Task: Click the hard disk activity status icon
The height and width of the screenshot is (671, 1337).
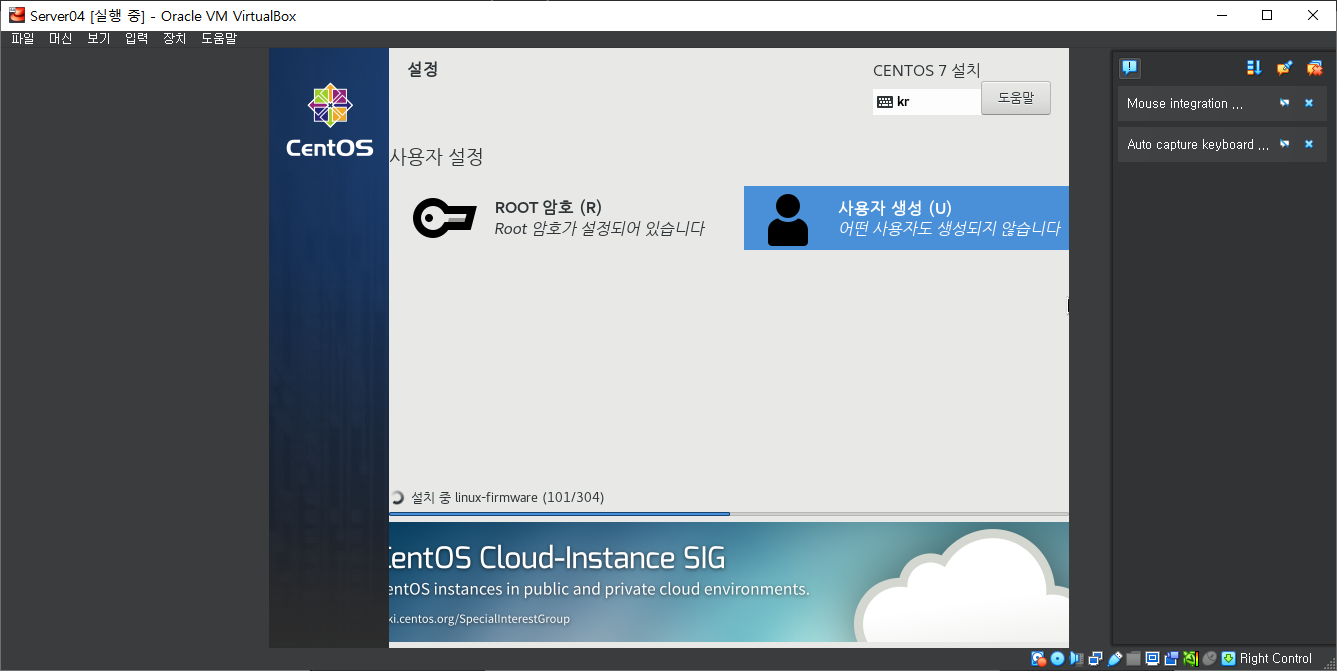Action: pyautogui.click(x=1039, y=658)
